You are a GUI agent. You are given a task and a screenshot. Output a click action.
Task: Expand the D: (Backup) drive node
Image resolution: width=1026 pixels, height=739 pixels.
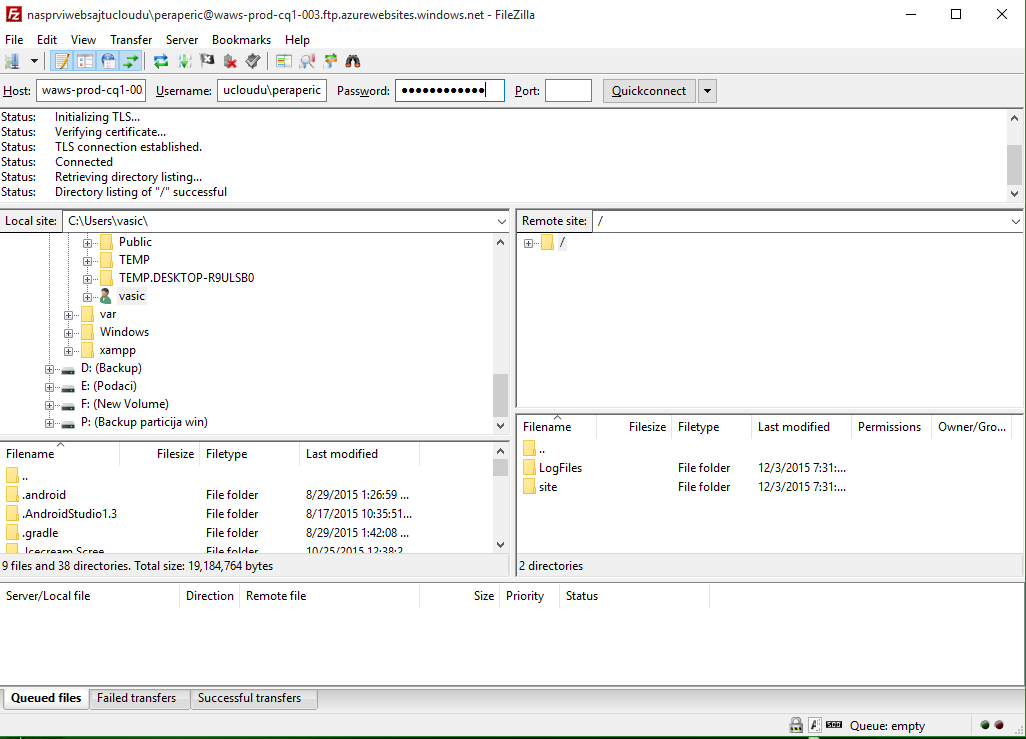click(50, 369)
